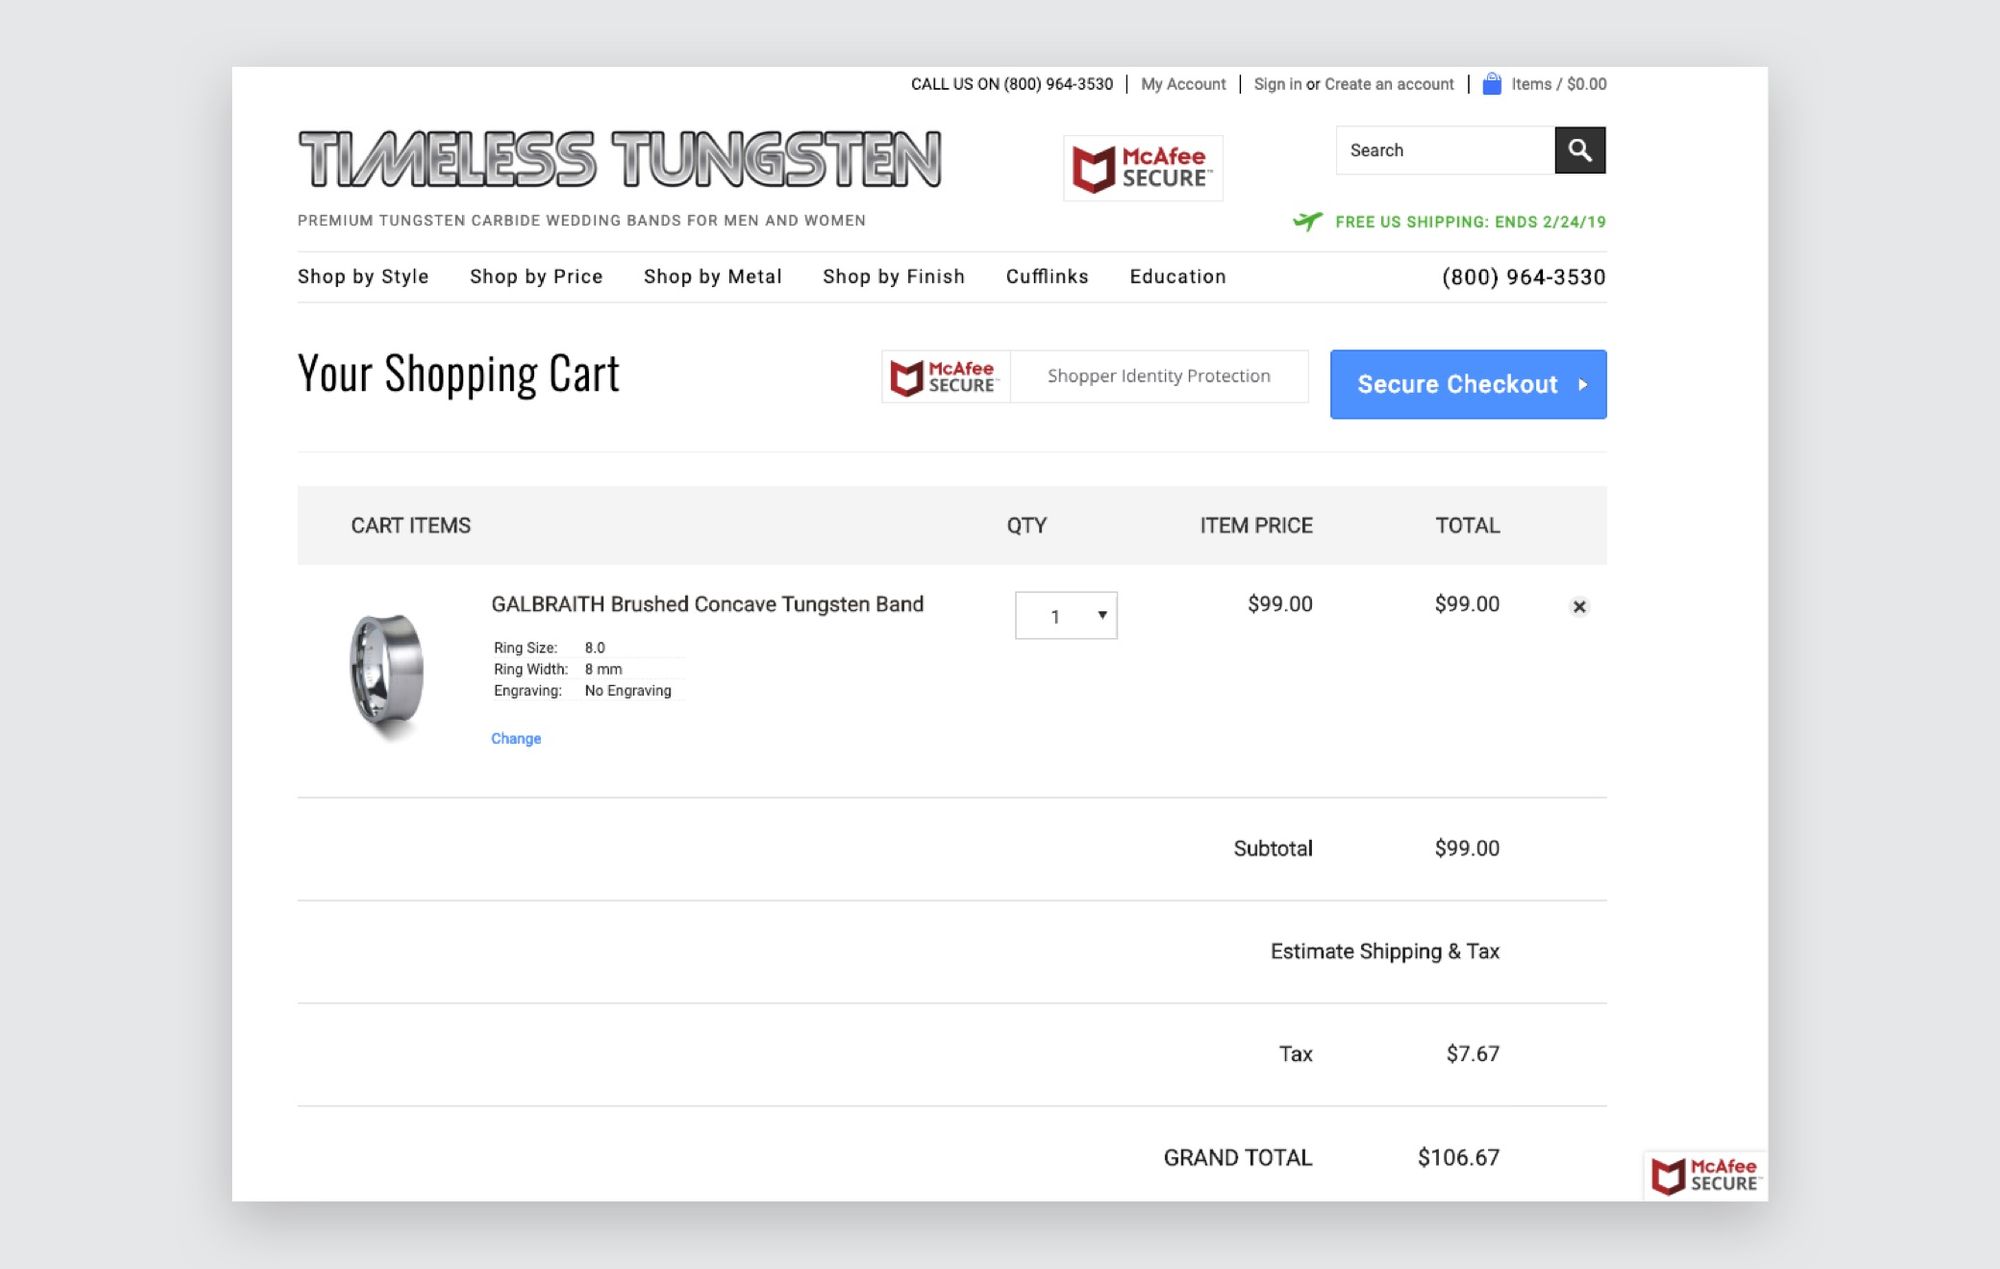2000x1269 pixels.
Task: Click Sign in at the top
Action: point(1277,84)
